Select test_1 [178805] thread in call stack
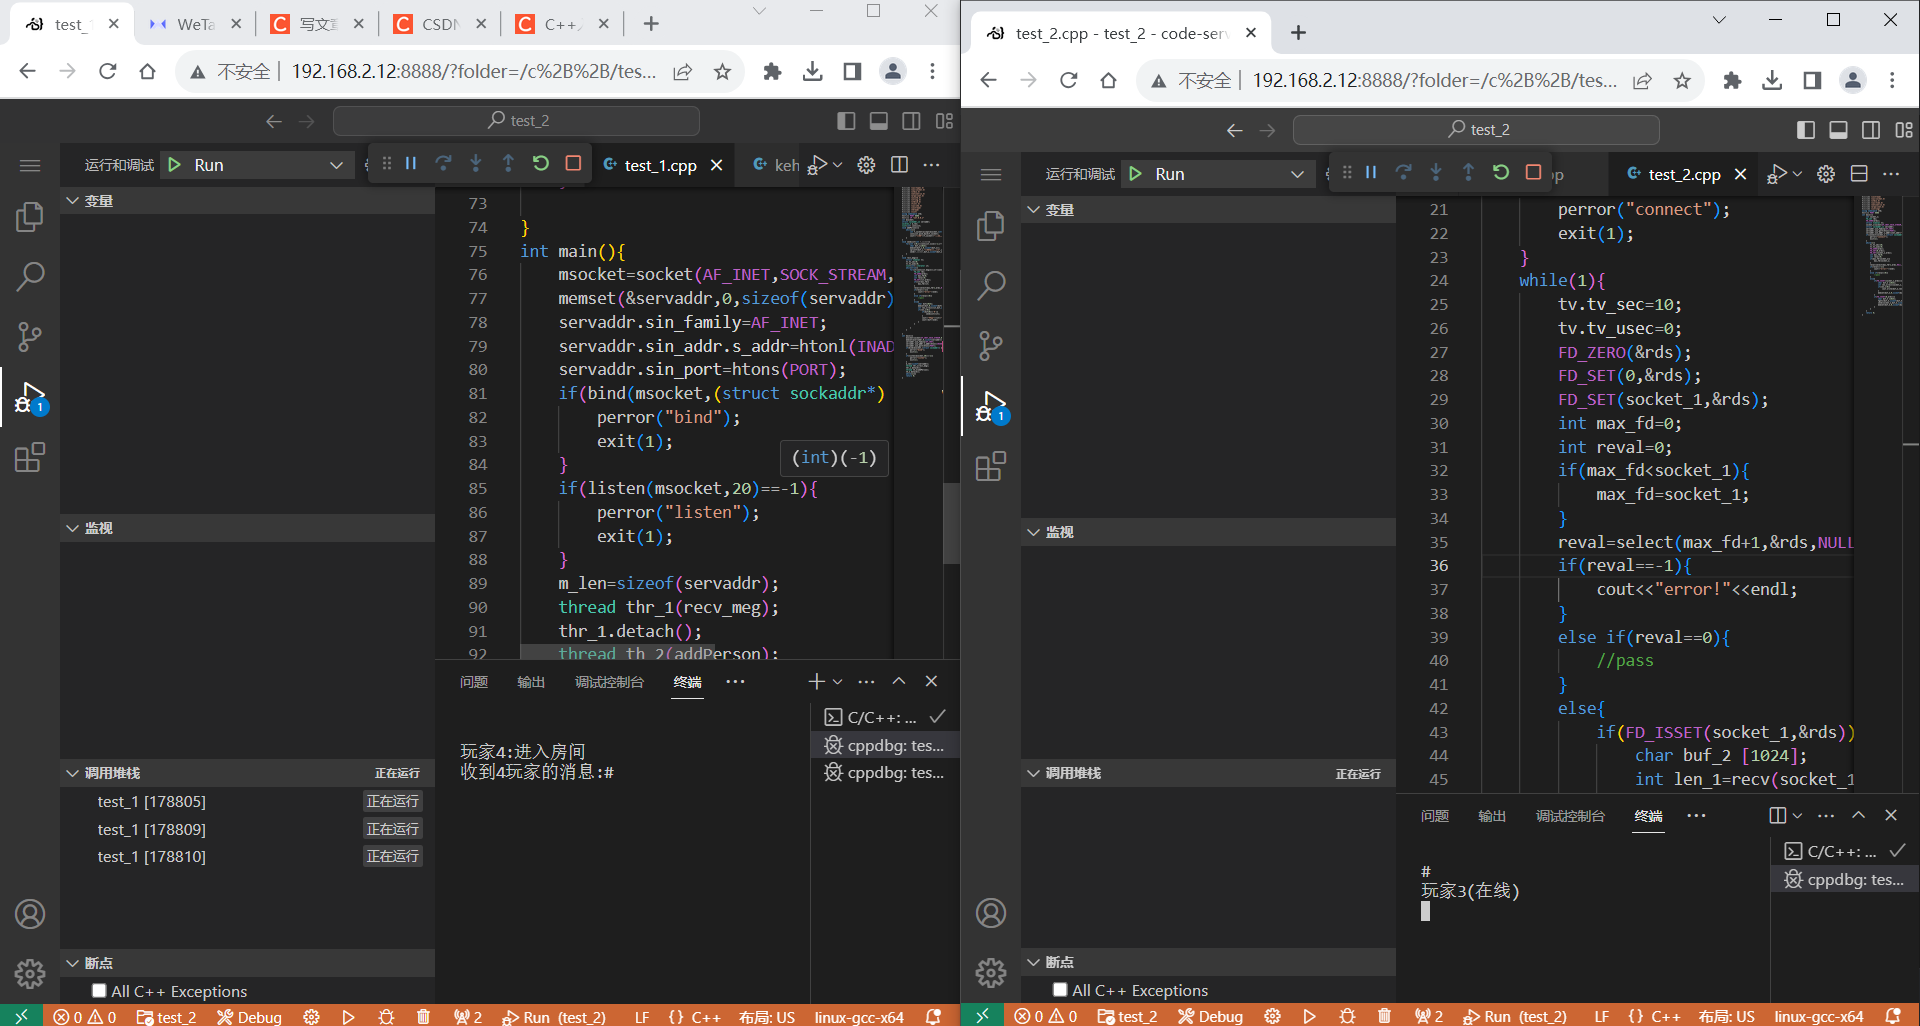Image resolution: width=1920 pixels, height=1026 pixels. pyautogui.click(x=152, y=802)
